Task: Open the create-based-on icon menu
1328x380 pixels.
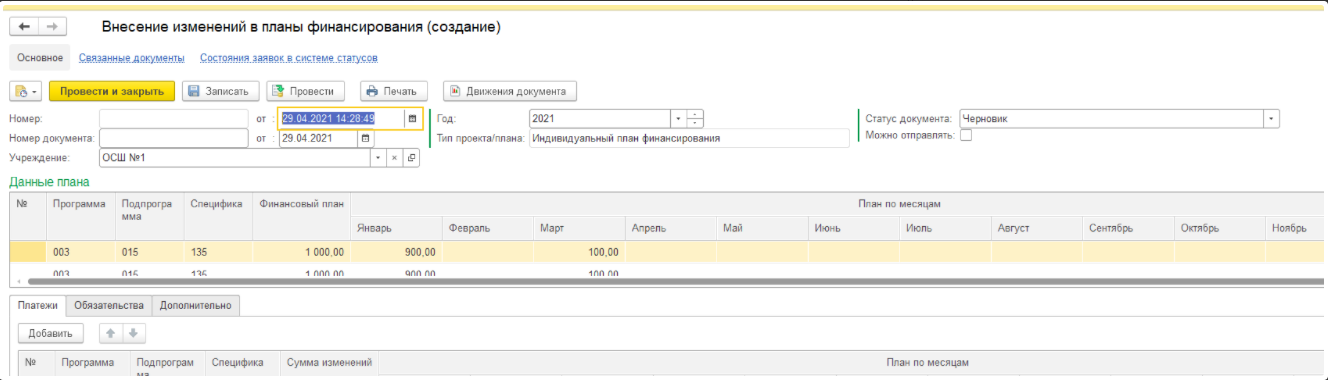Action: tap(25, 91)
